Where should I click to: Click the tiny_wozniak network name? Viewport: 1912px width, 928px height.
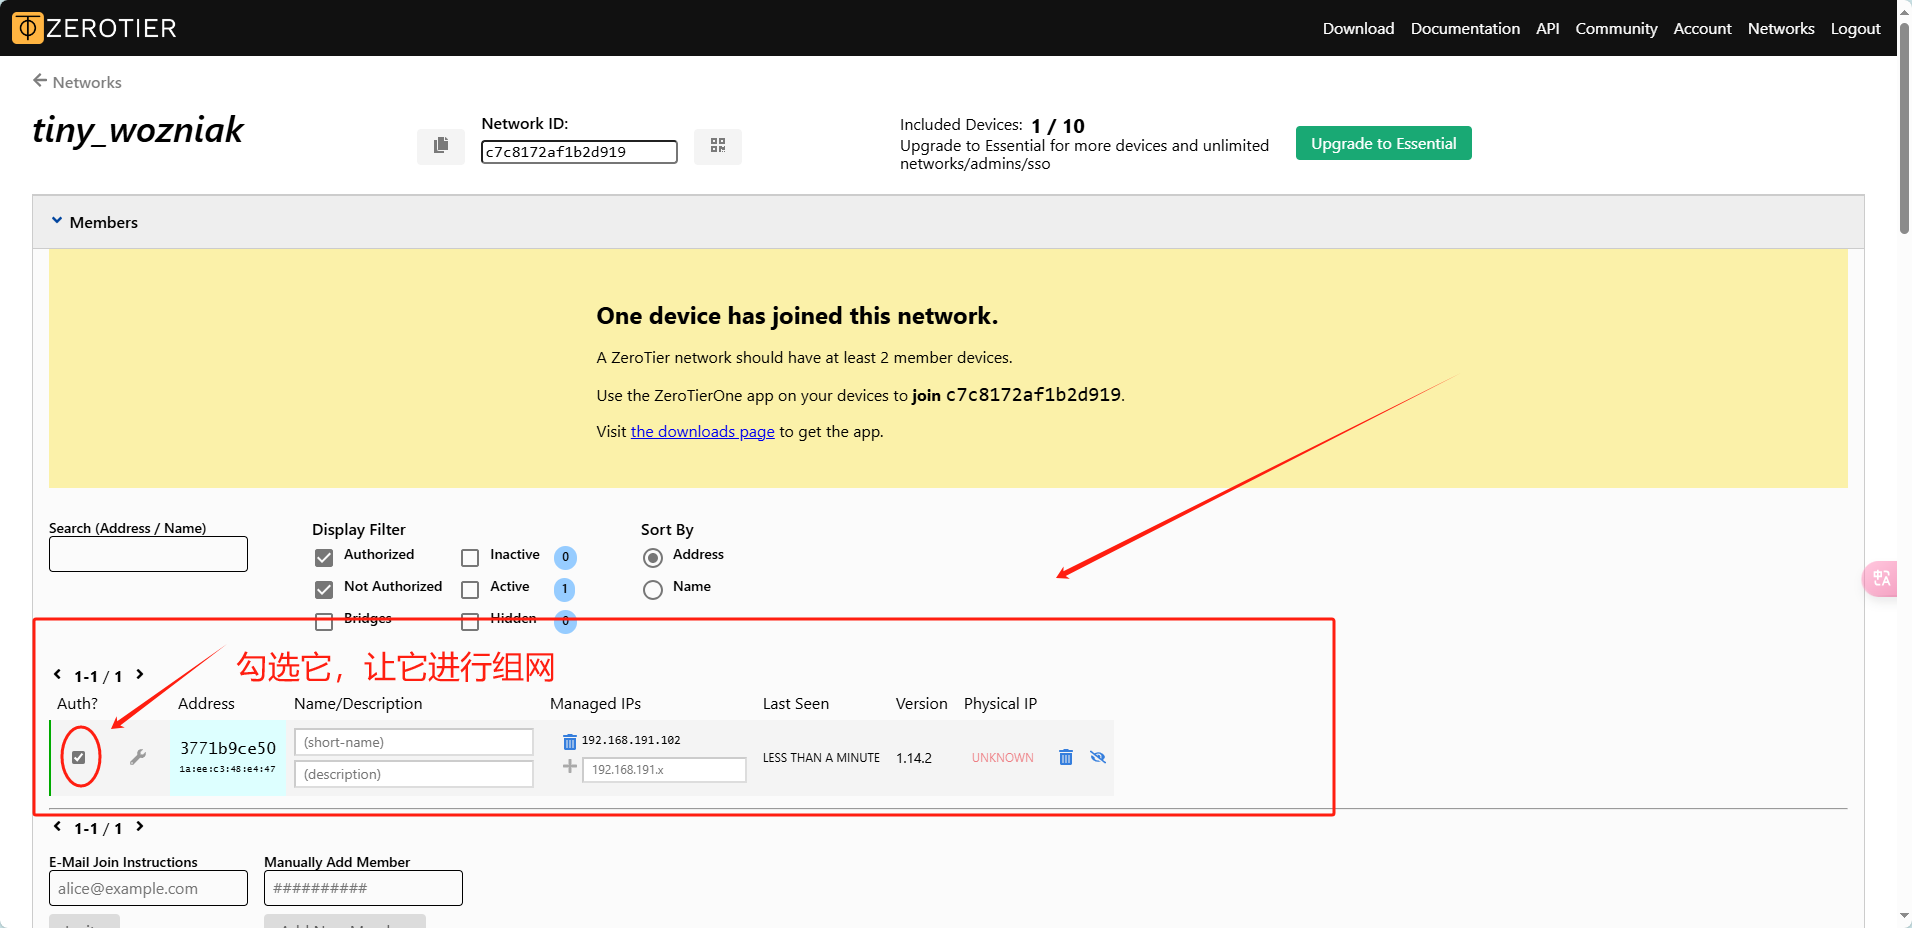click(x=138, y=130)
